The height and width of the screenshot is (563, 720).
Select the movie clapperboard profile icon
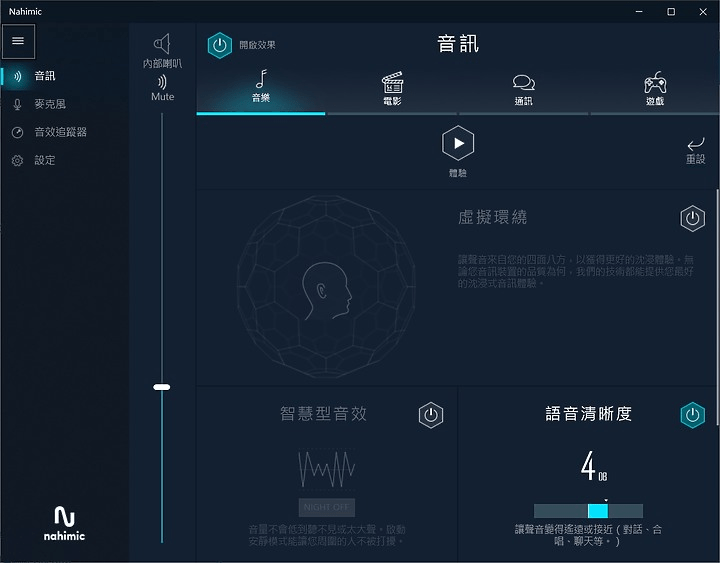point(393,82)
